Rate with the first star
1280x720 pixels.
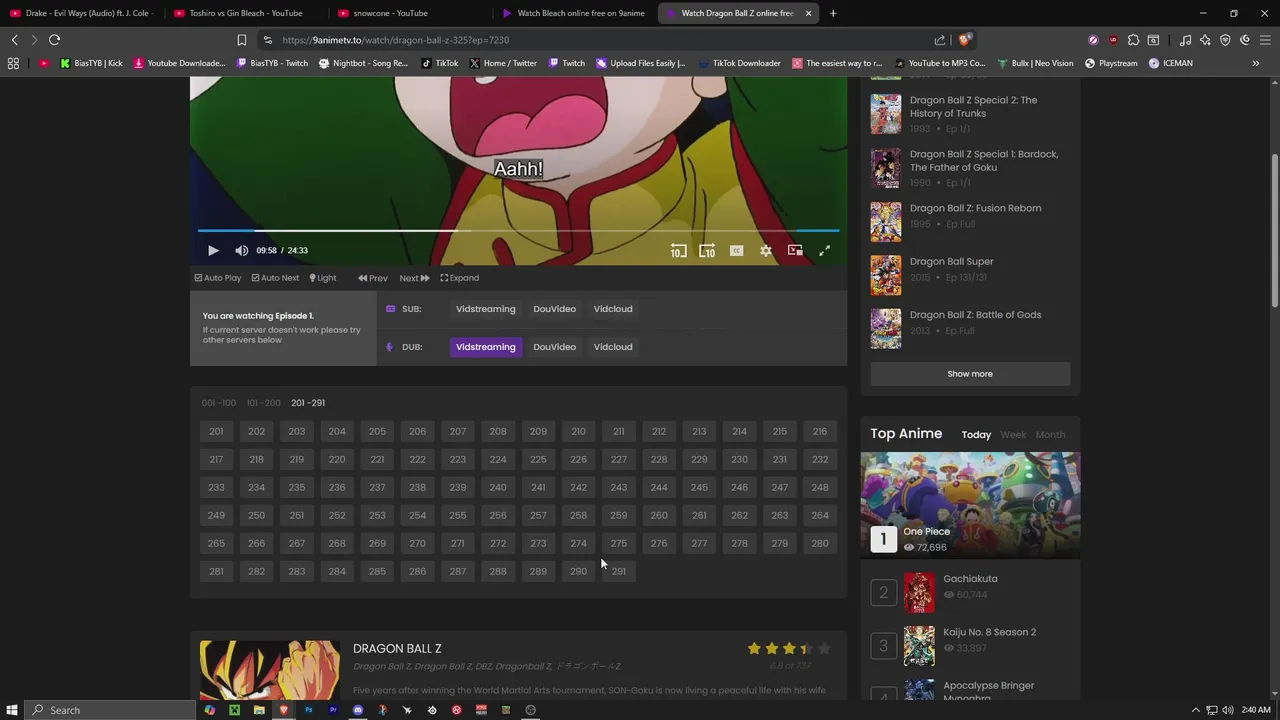point(754,649)
